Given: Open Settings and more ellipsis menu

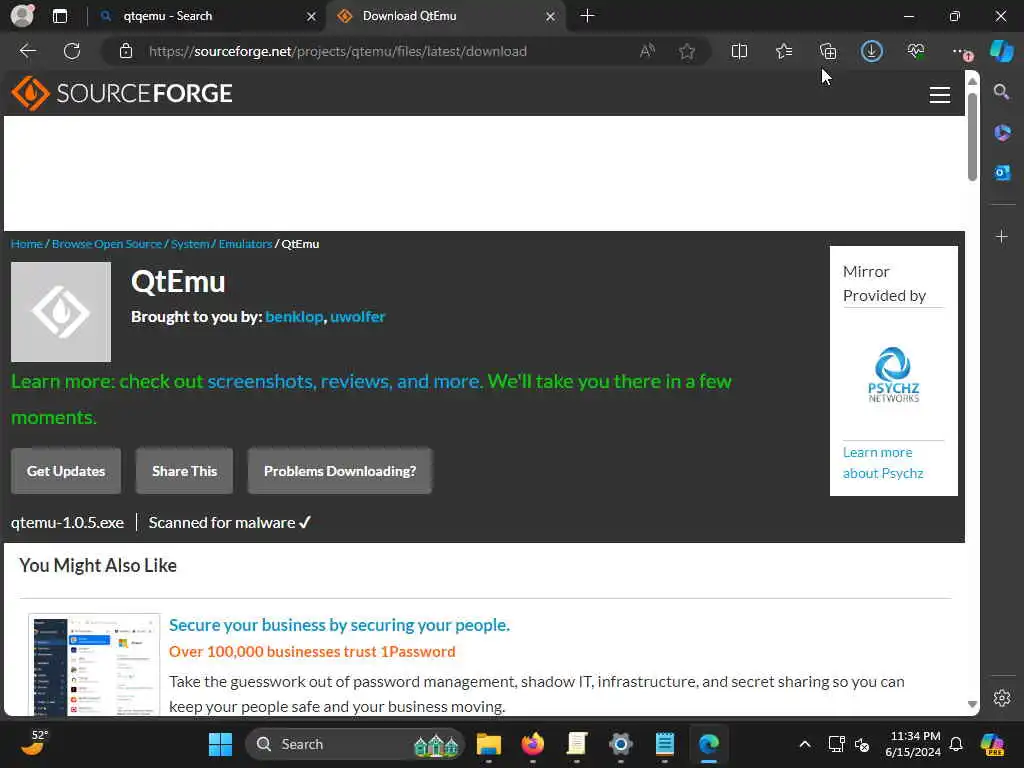Looking at the screenshot, I should [960, 51].
